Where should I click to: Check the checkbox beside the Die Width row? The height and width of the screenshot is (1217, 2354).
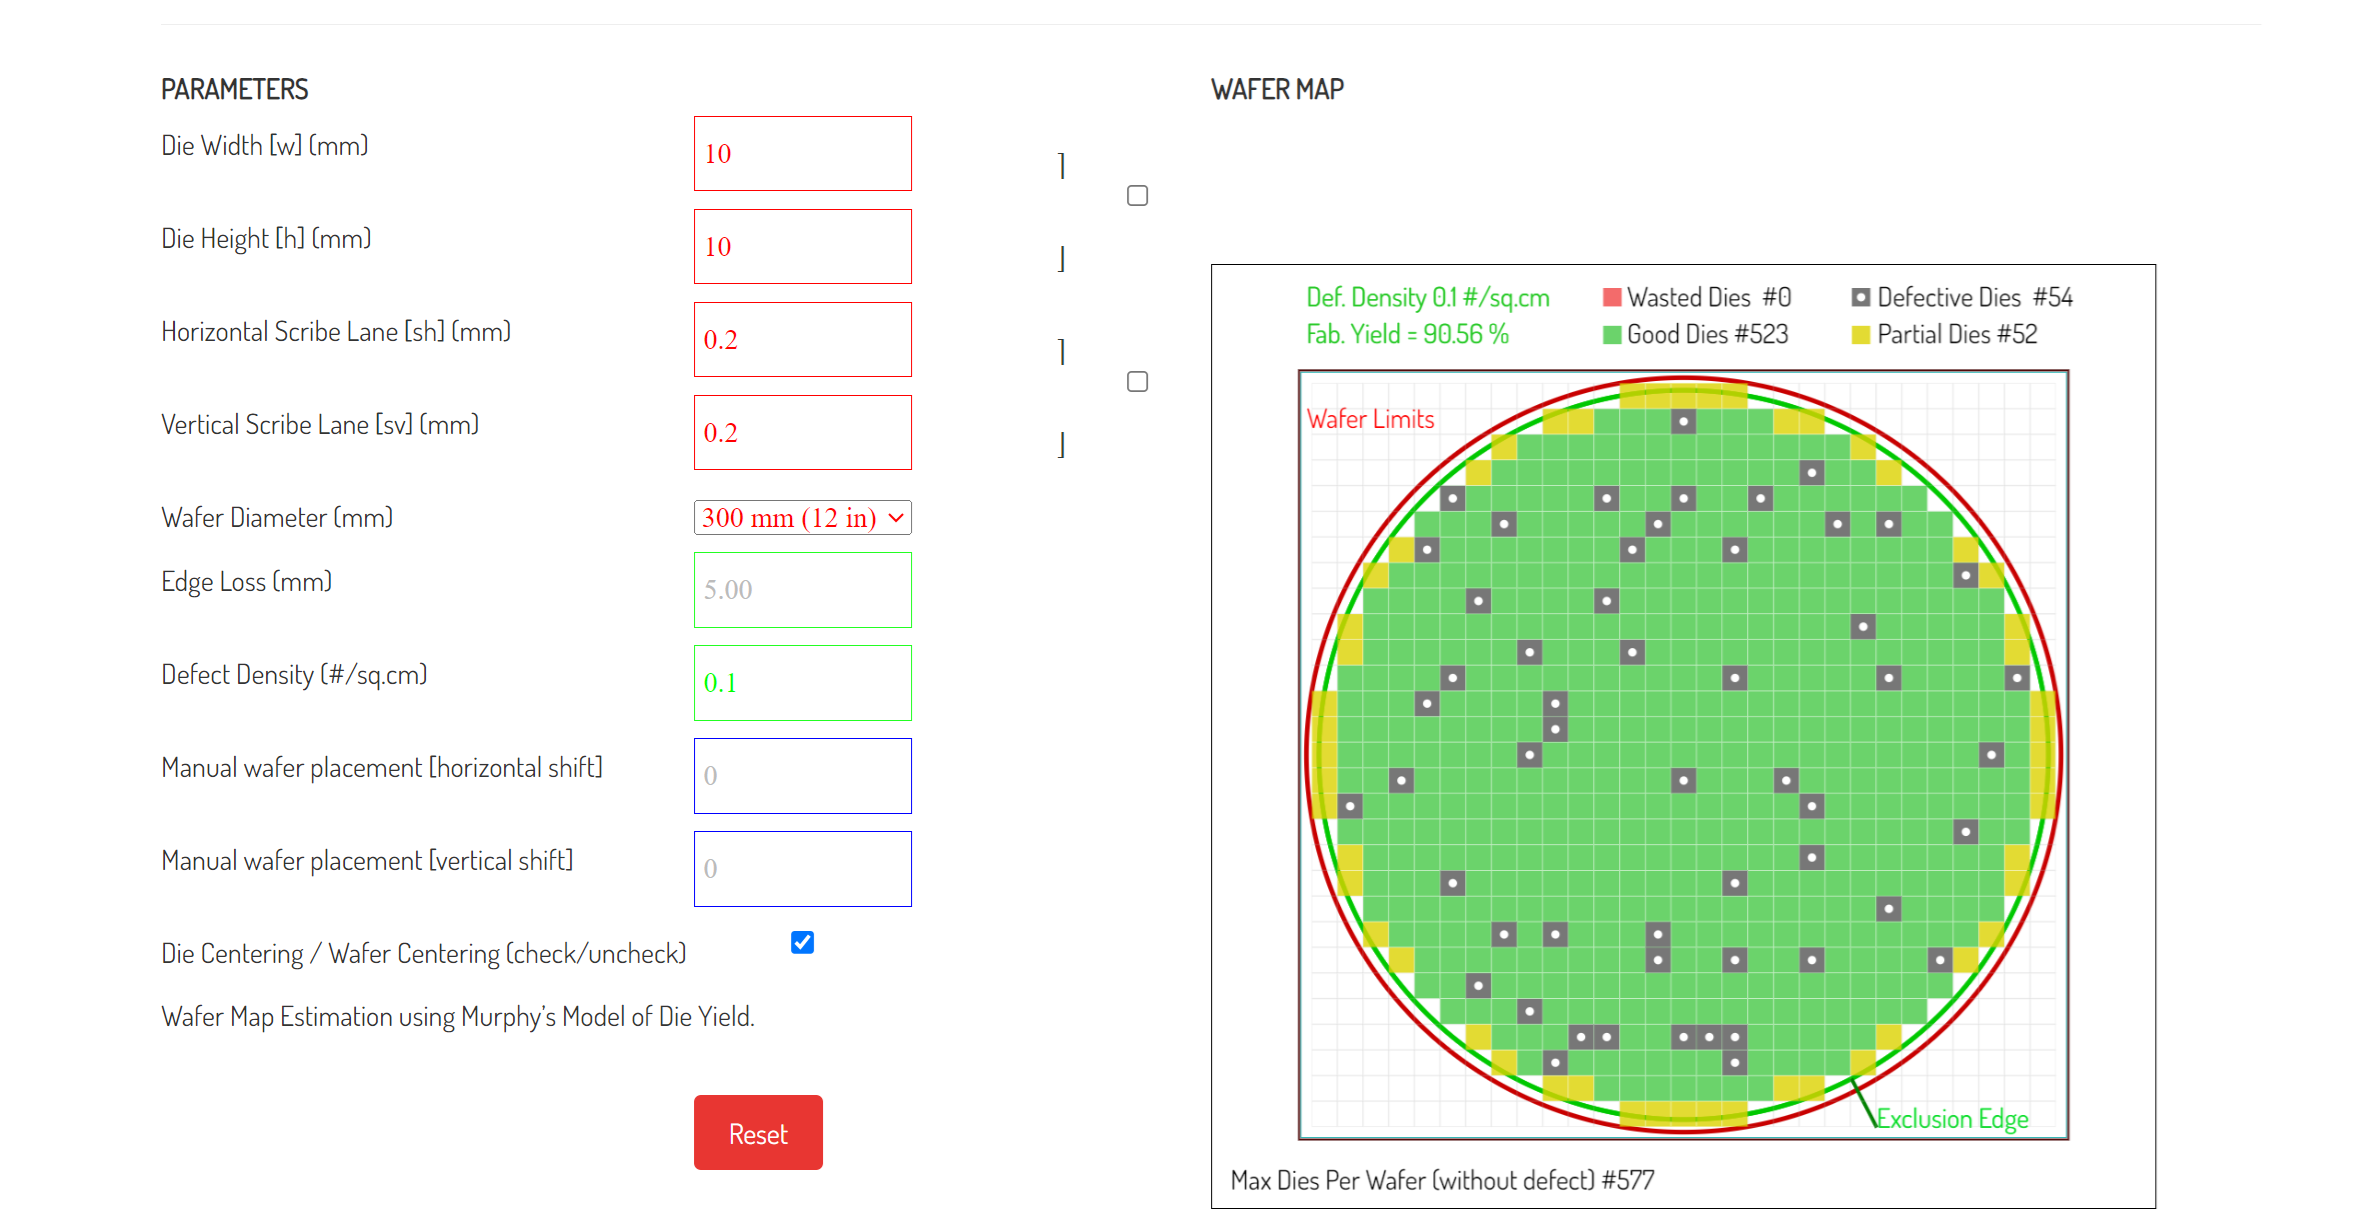[x=1137, y=195]
